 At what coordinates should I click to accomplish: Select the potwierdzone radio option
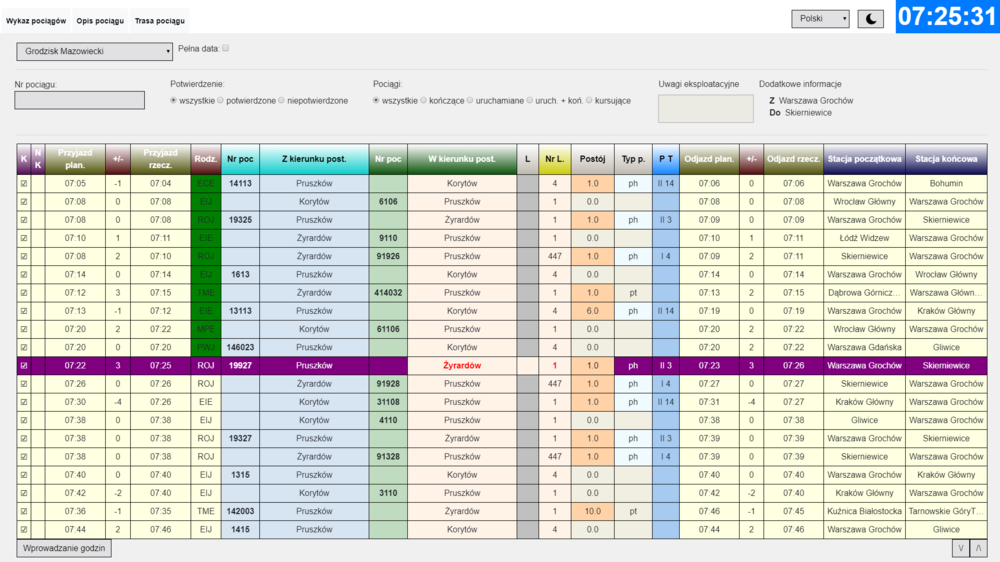click(222, 101)
